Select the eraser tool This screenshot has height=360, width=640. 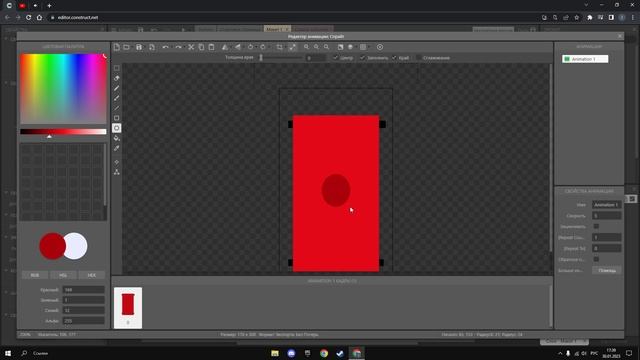pos(117,78)
